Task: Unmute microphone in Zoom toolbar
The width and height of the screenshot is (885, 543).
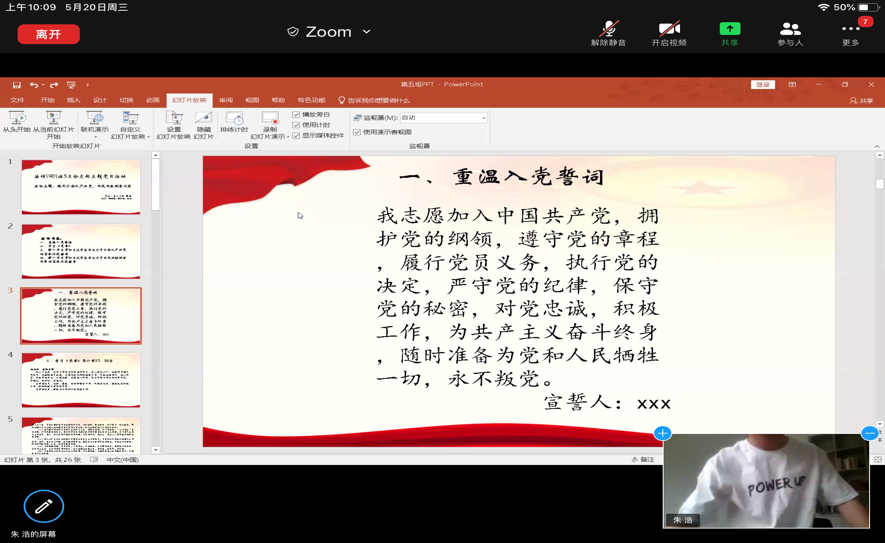Action: (608, 32)
